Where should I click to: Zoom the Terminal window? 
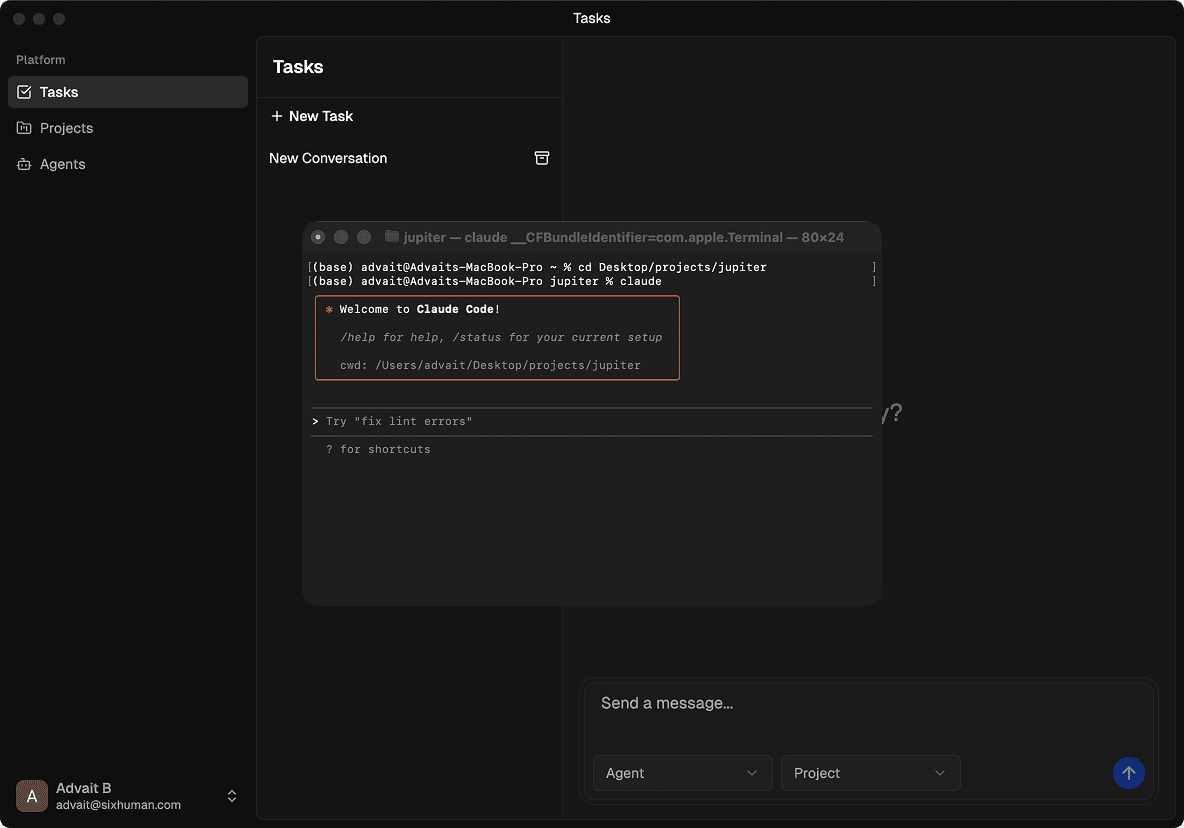[x=364, y=237]
